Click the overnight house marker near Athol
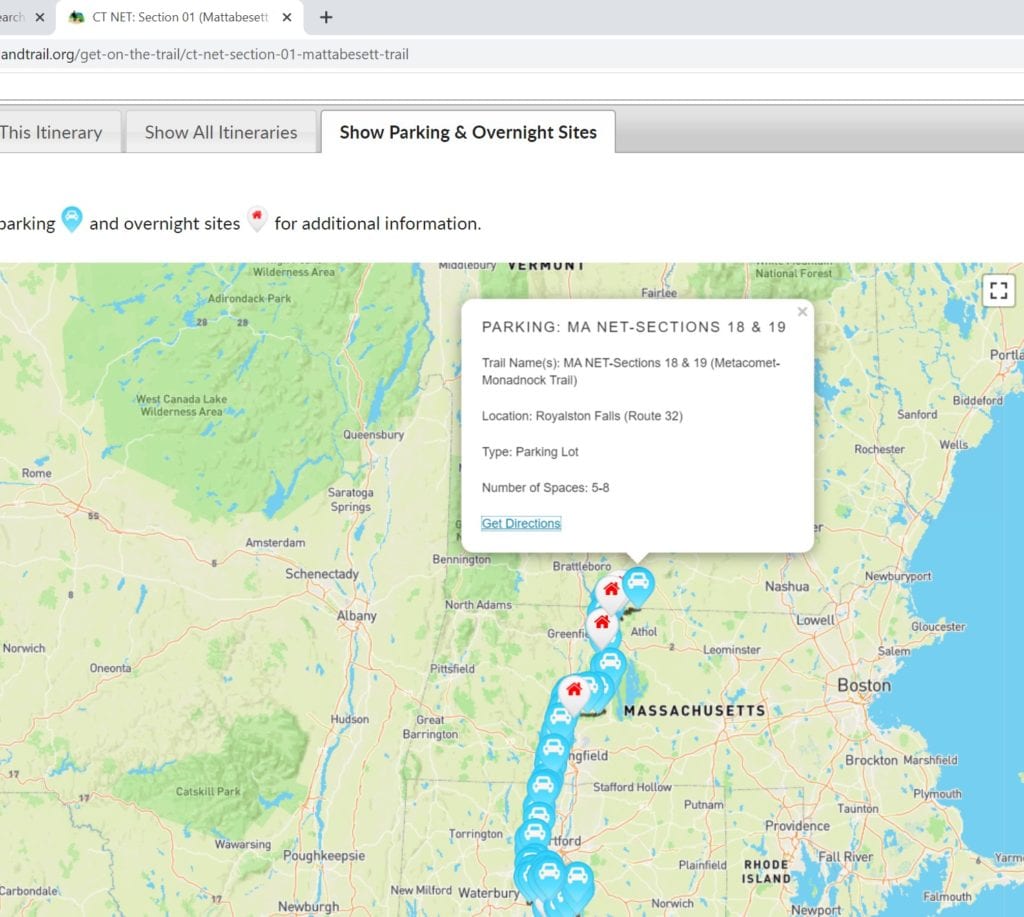The image size is (1024, 917). tap(611, 589)
